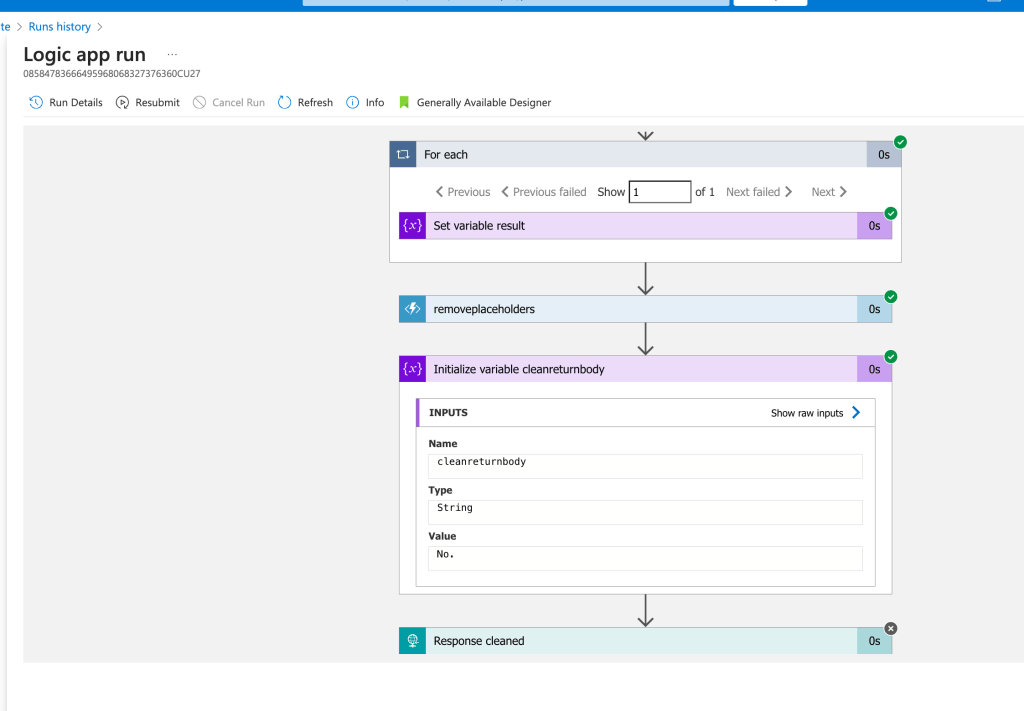Screen dimensions: 1024x711
Task: Click the Resubmit play icon
Action: [x=122, y=103]
